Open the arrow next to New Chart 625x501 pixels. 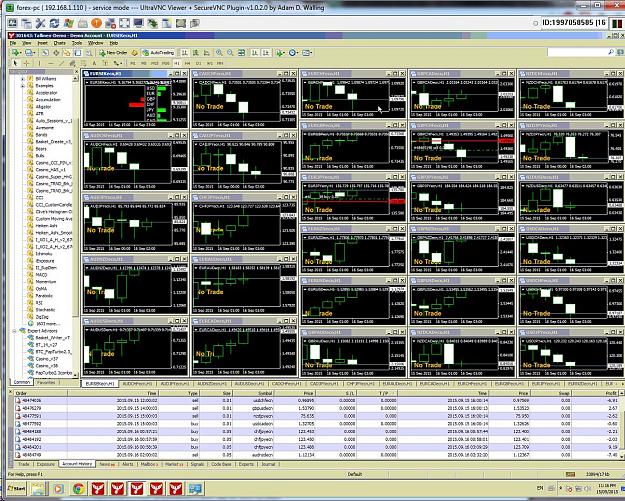tap(20, 53)
